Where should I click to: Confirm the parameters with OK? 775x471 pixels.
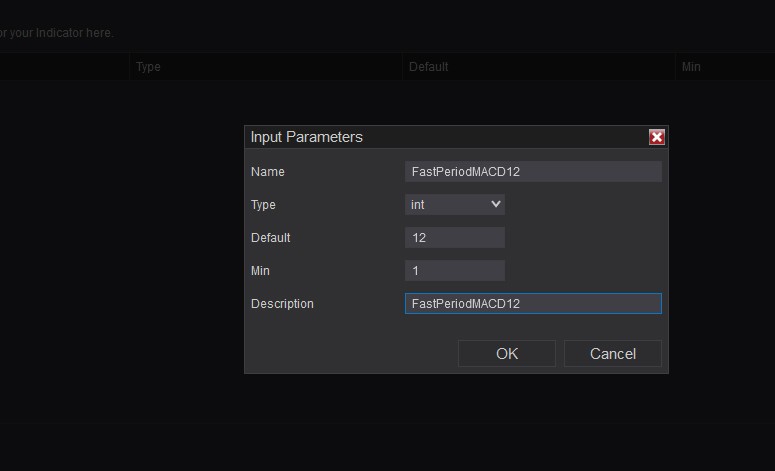pos(507,353)
